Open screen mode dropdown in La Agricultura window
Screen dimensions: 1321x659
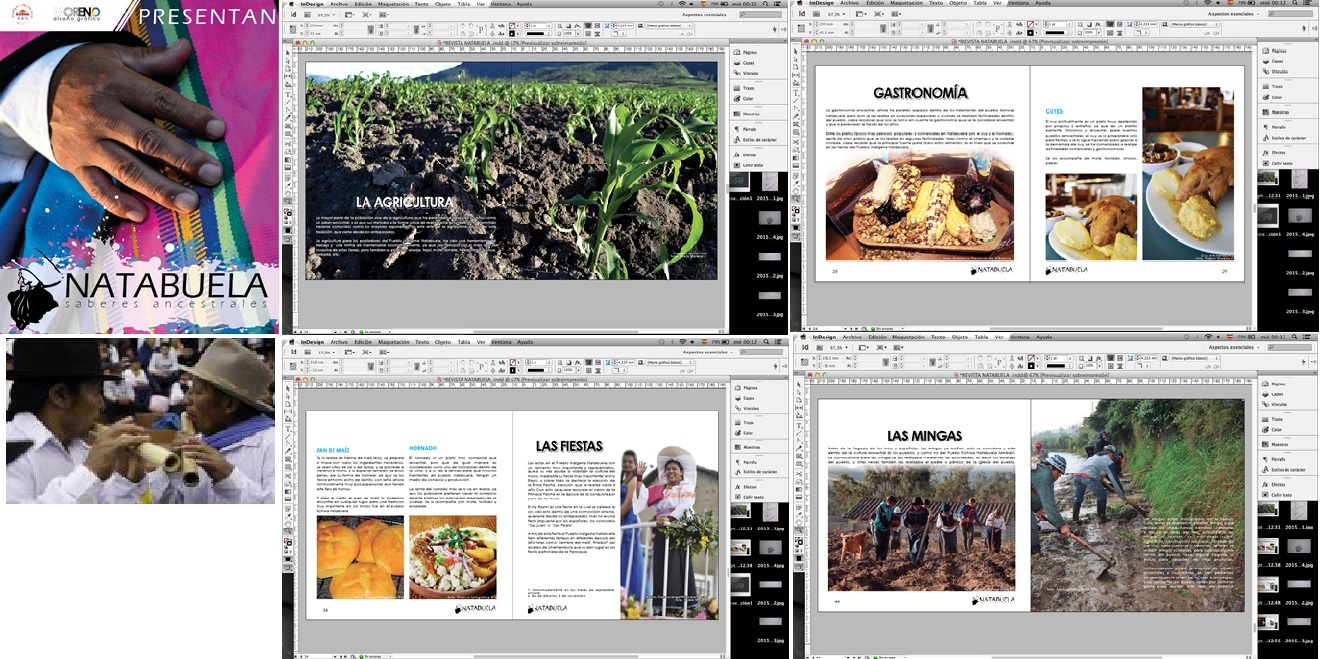(367, 14)
